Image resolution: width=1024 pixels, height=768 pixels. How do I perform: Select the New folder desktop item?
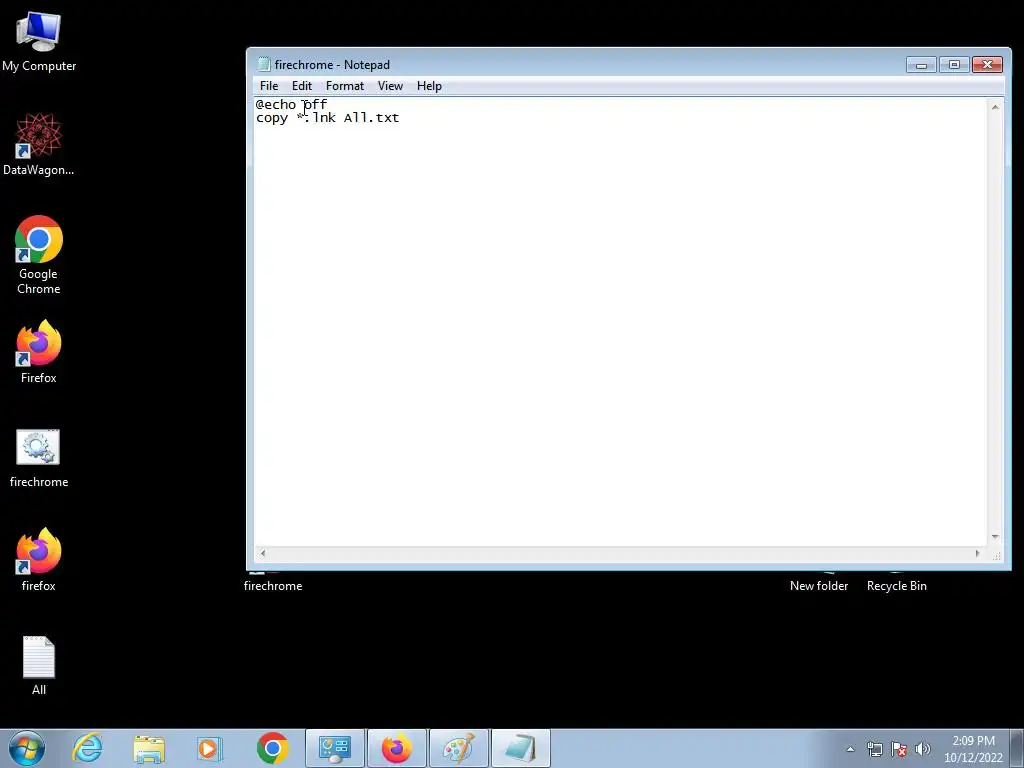point(819,586)
